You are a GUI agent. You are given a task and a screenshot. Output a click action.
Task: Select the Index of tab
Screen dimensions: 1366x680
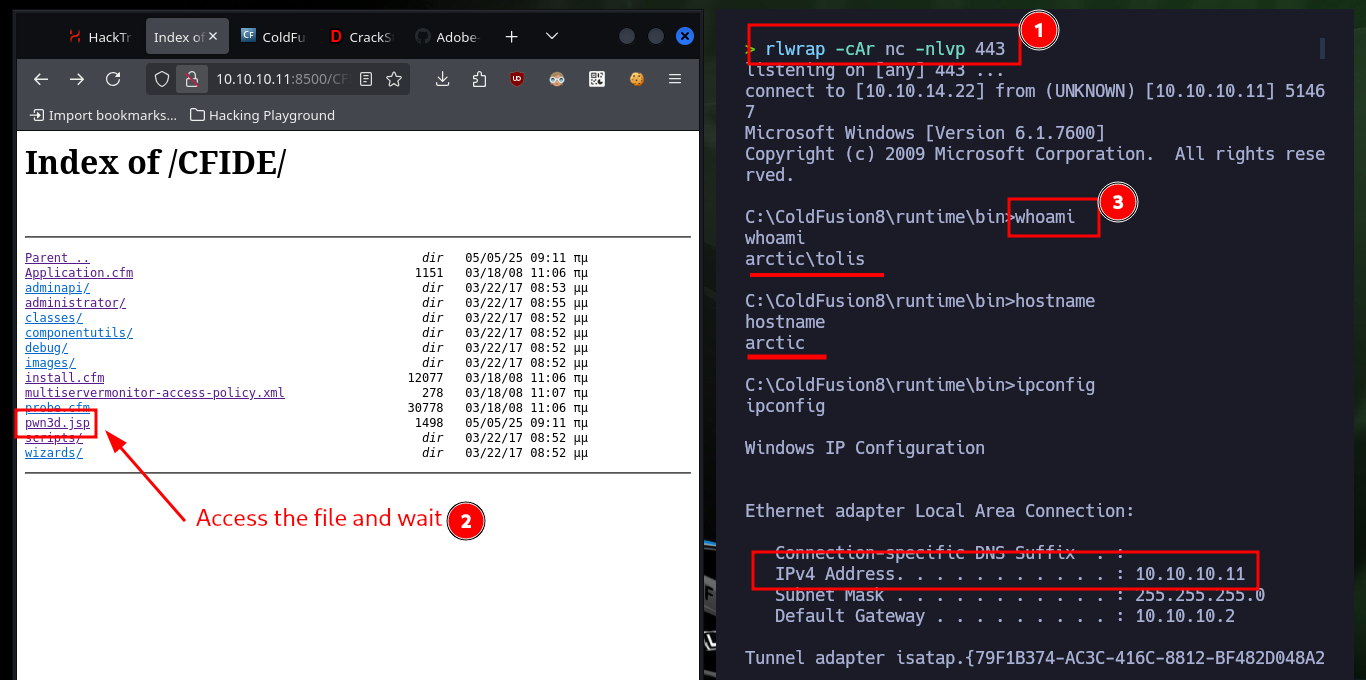[179, 37]
